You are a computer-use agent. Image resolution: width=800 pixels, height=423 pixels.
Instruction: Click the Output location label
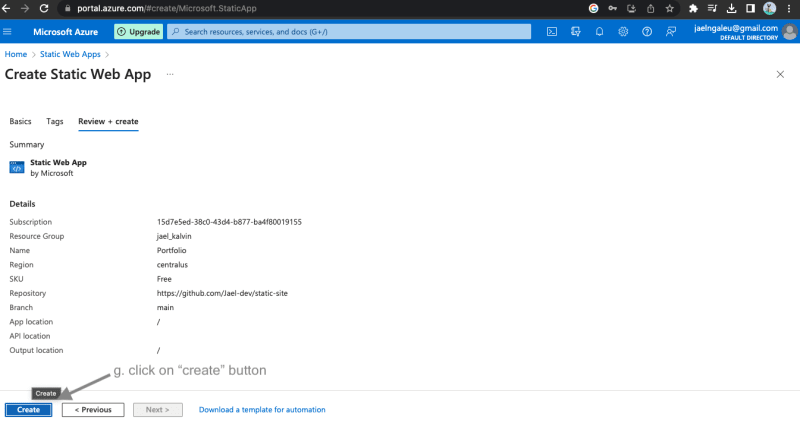click(36, 351)
